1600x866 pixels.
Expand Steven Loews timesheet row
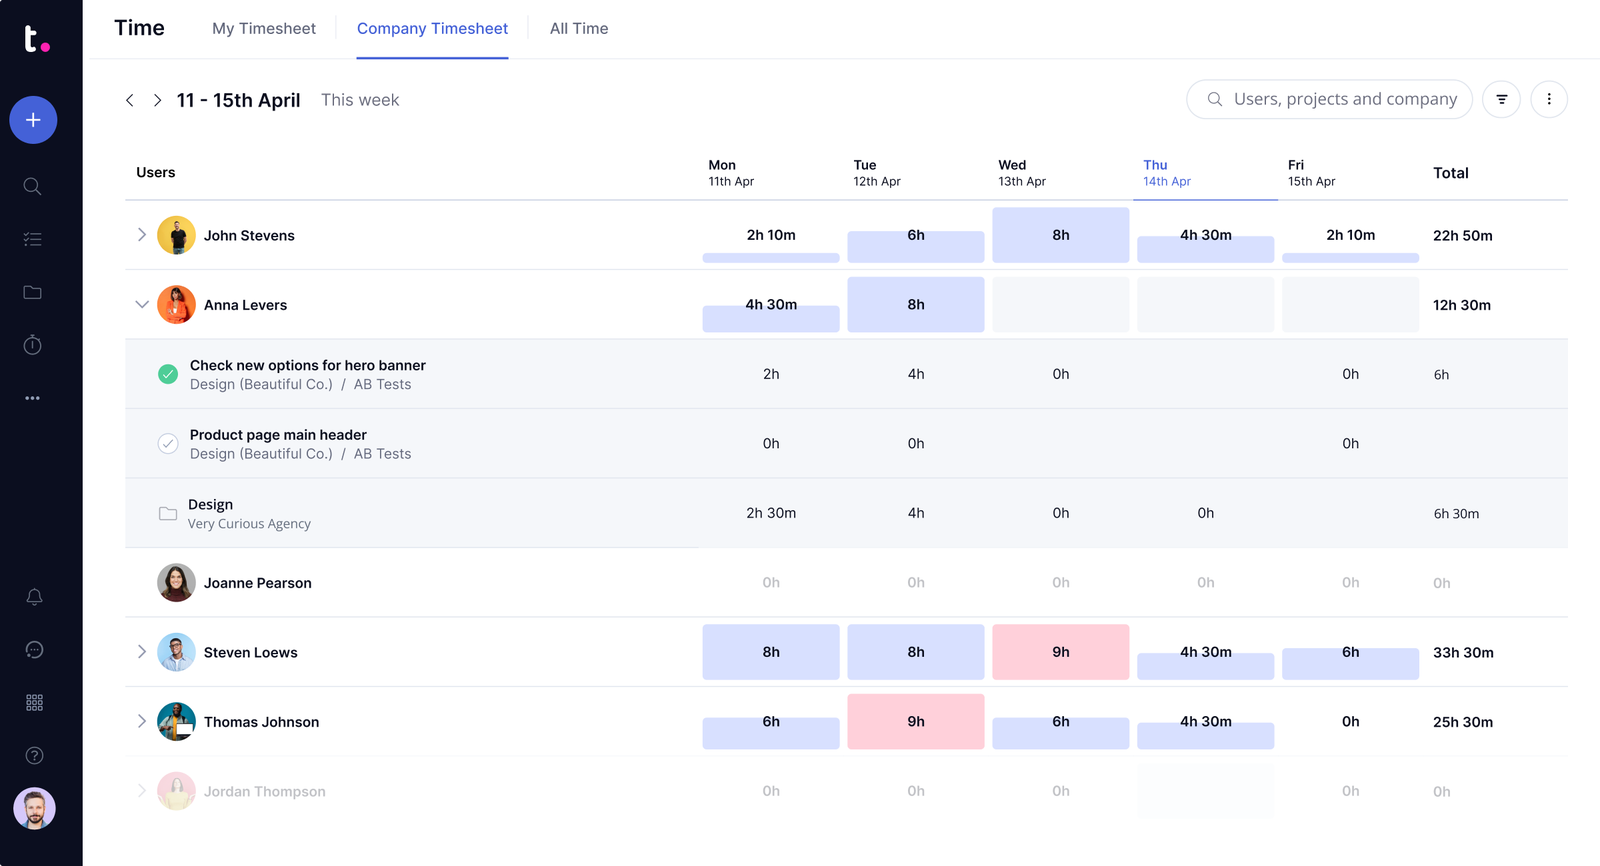pyautogui.click(x=142, y=652)
